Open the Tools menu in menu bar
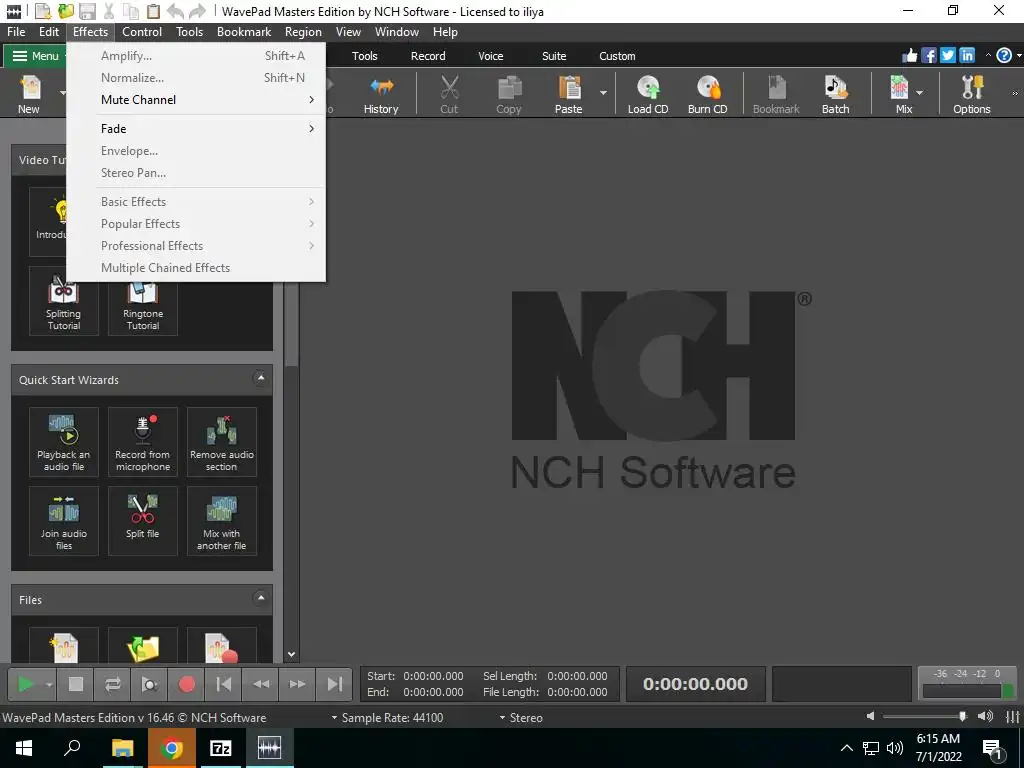 point(189,32)
